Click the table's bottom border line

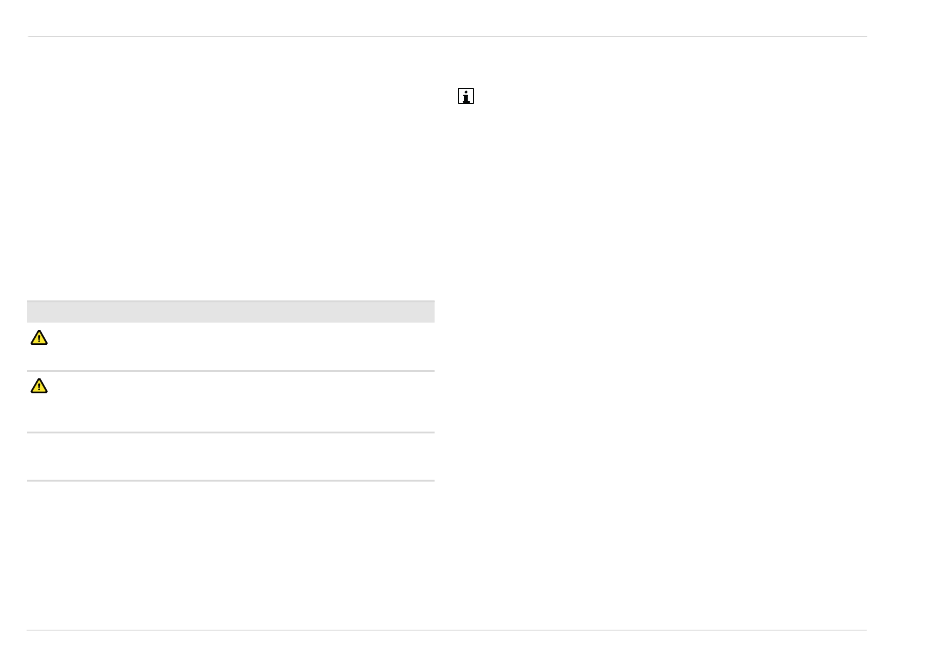click(x=230, y=481)
